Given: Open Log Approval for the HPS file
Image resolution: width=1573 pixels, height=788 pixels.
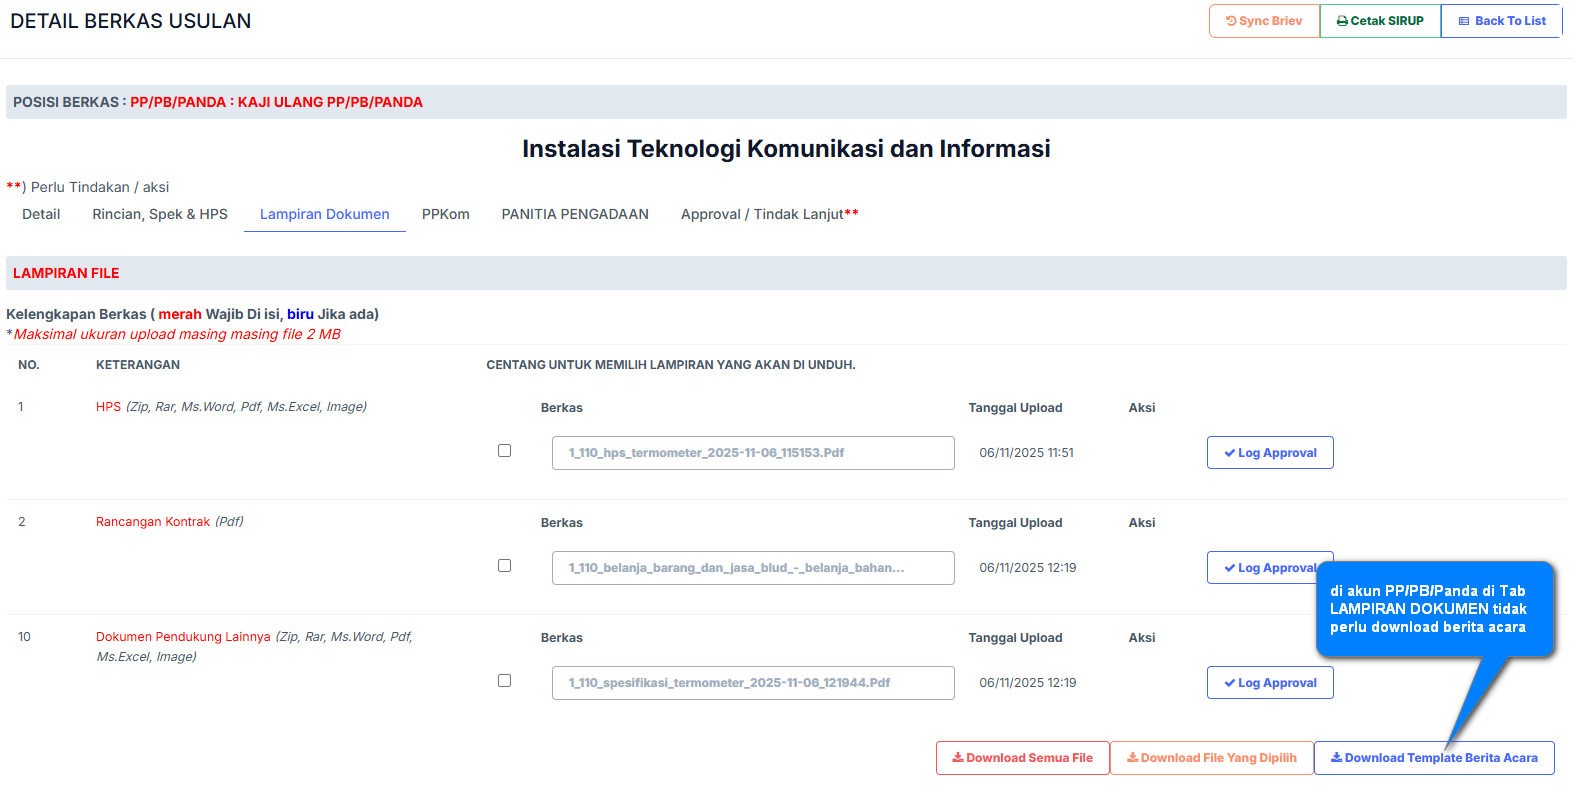Looking at the screenshot, I should 1270,453.
